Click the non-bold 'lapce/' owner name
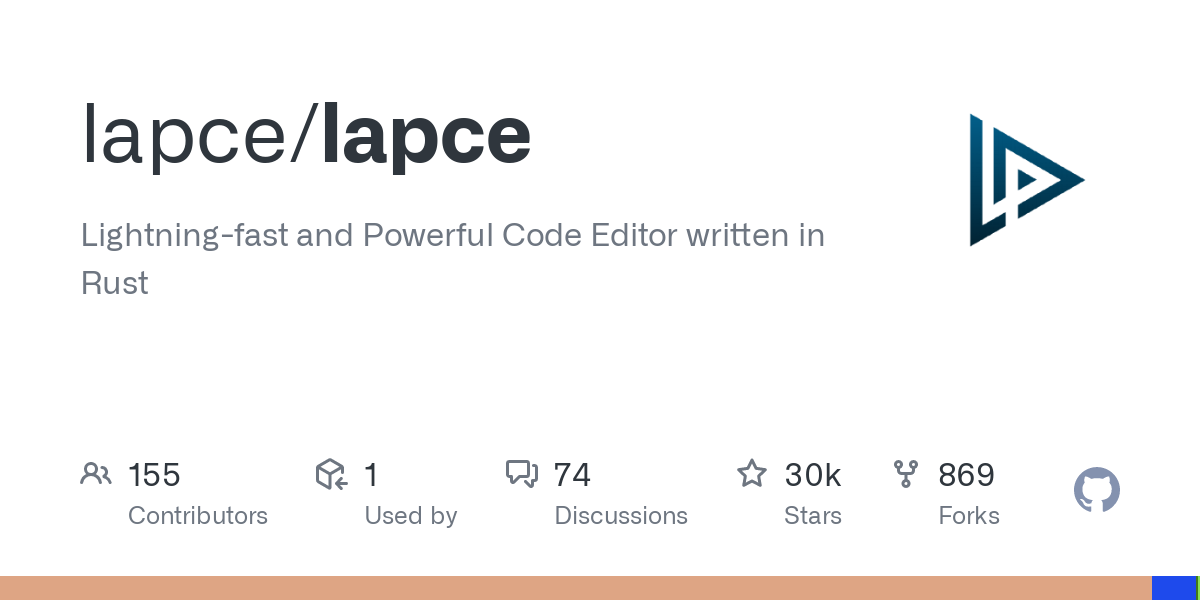Image resolution: width=1200 pixels, height=600 pixels. (x=198, y=135)
